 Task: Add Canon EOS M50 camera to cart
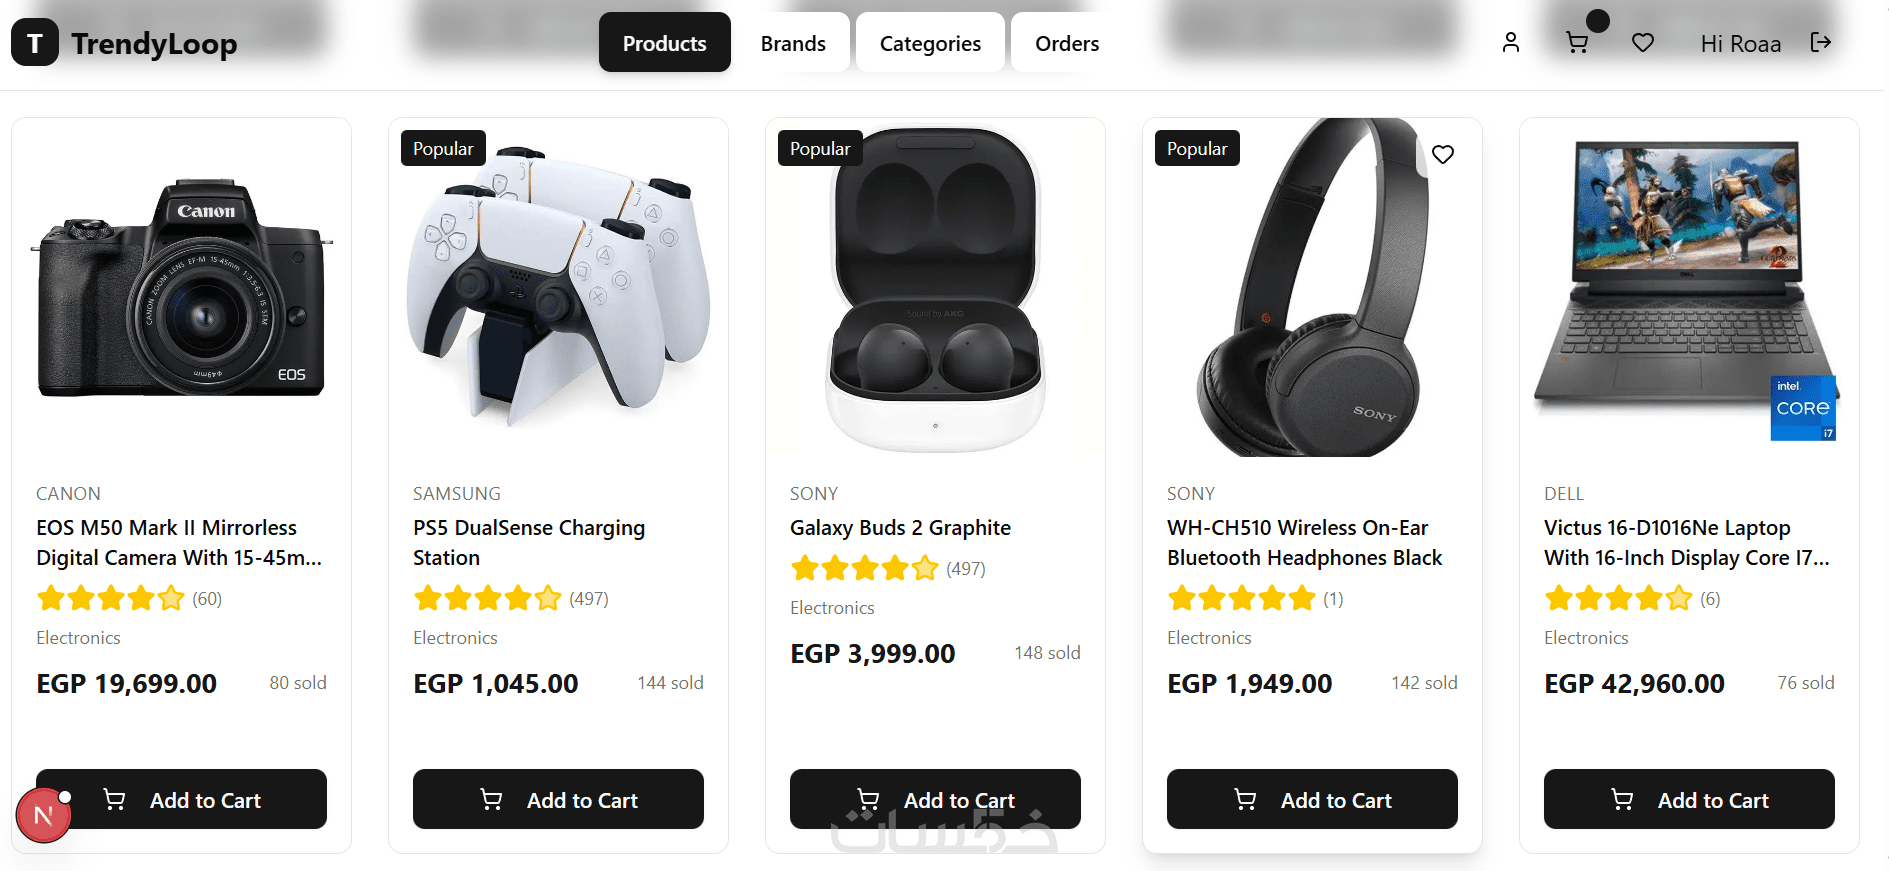click(x=181, y=799)
